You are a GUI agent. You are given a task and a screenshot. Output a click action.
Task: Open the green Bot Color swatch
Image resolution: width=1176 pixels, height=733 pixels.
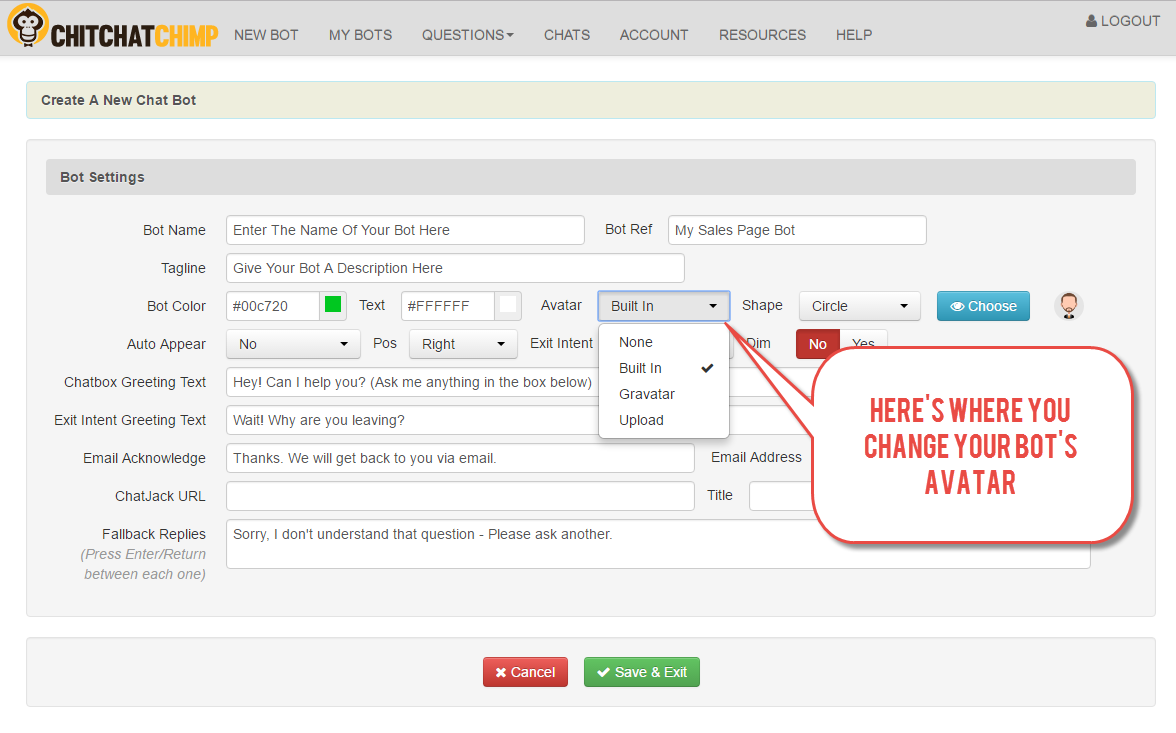[333, 305]
